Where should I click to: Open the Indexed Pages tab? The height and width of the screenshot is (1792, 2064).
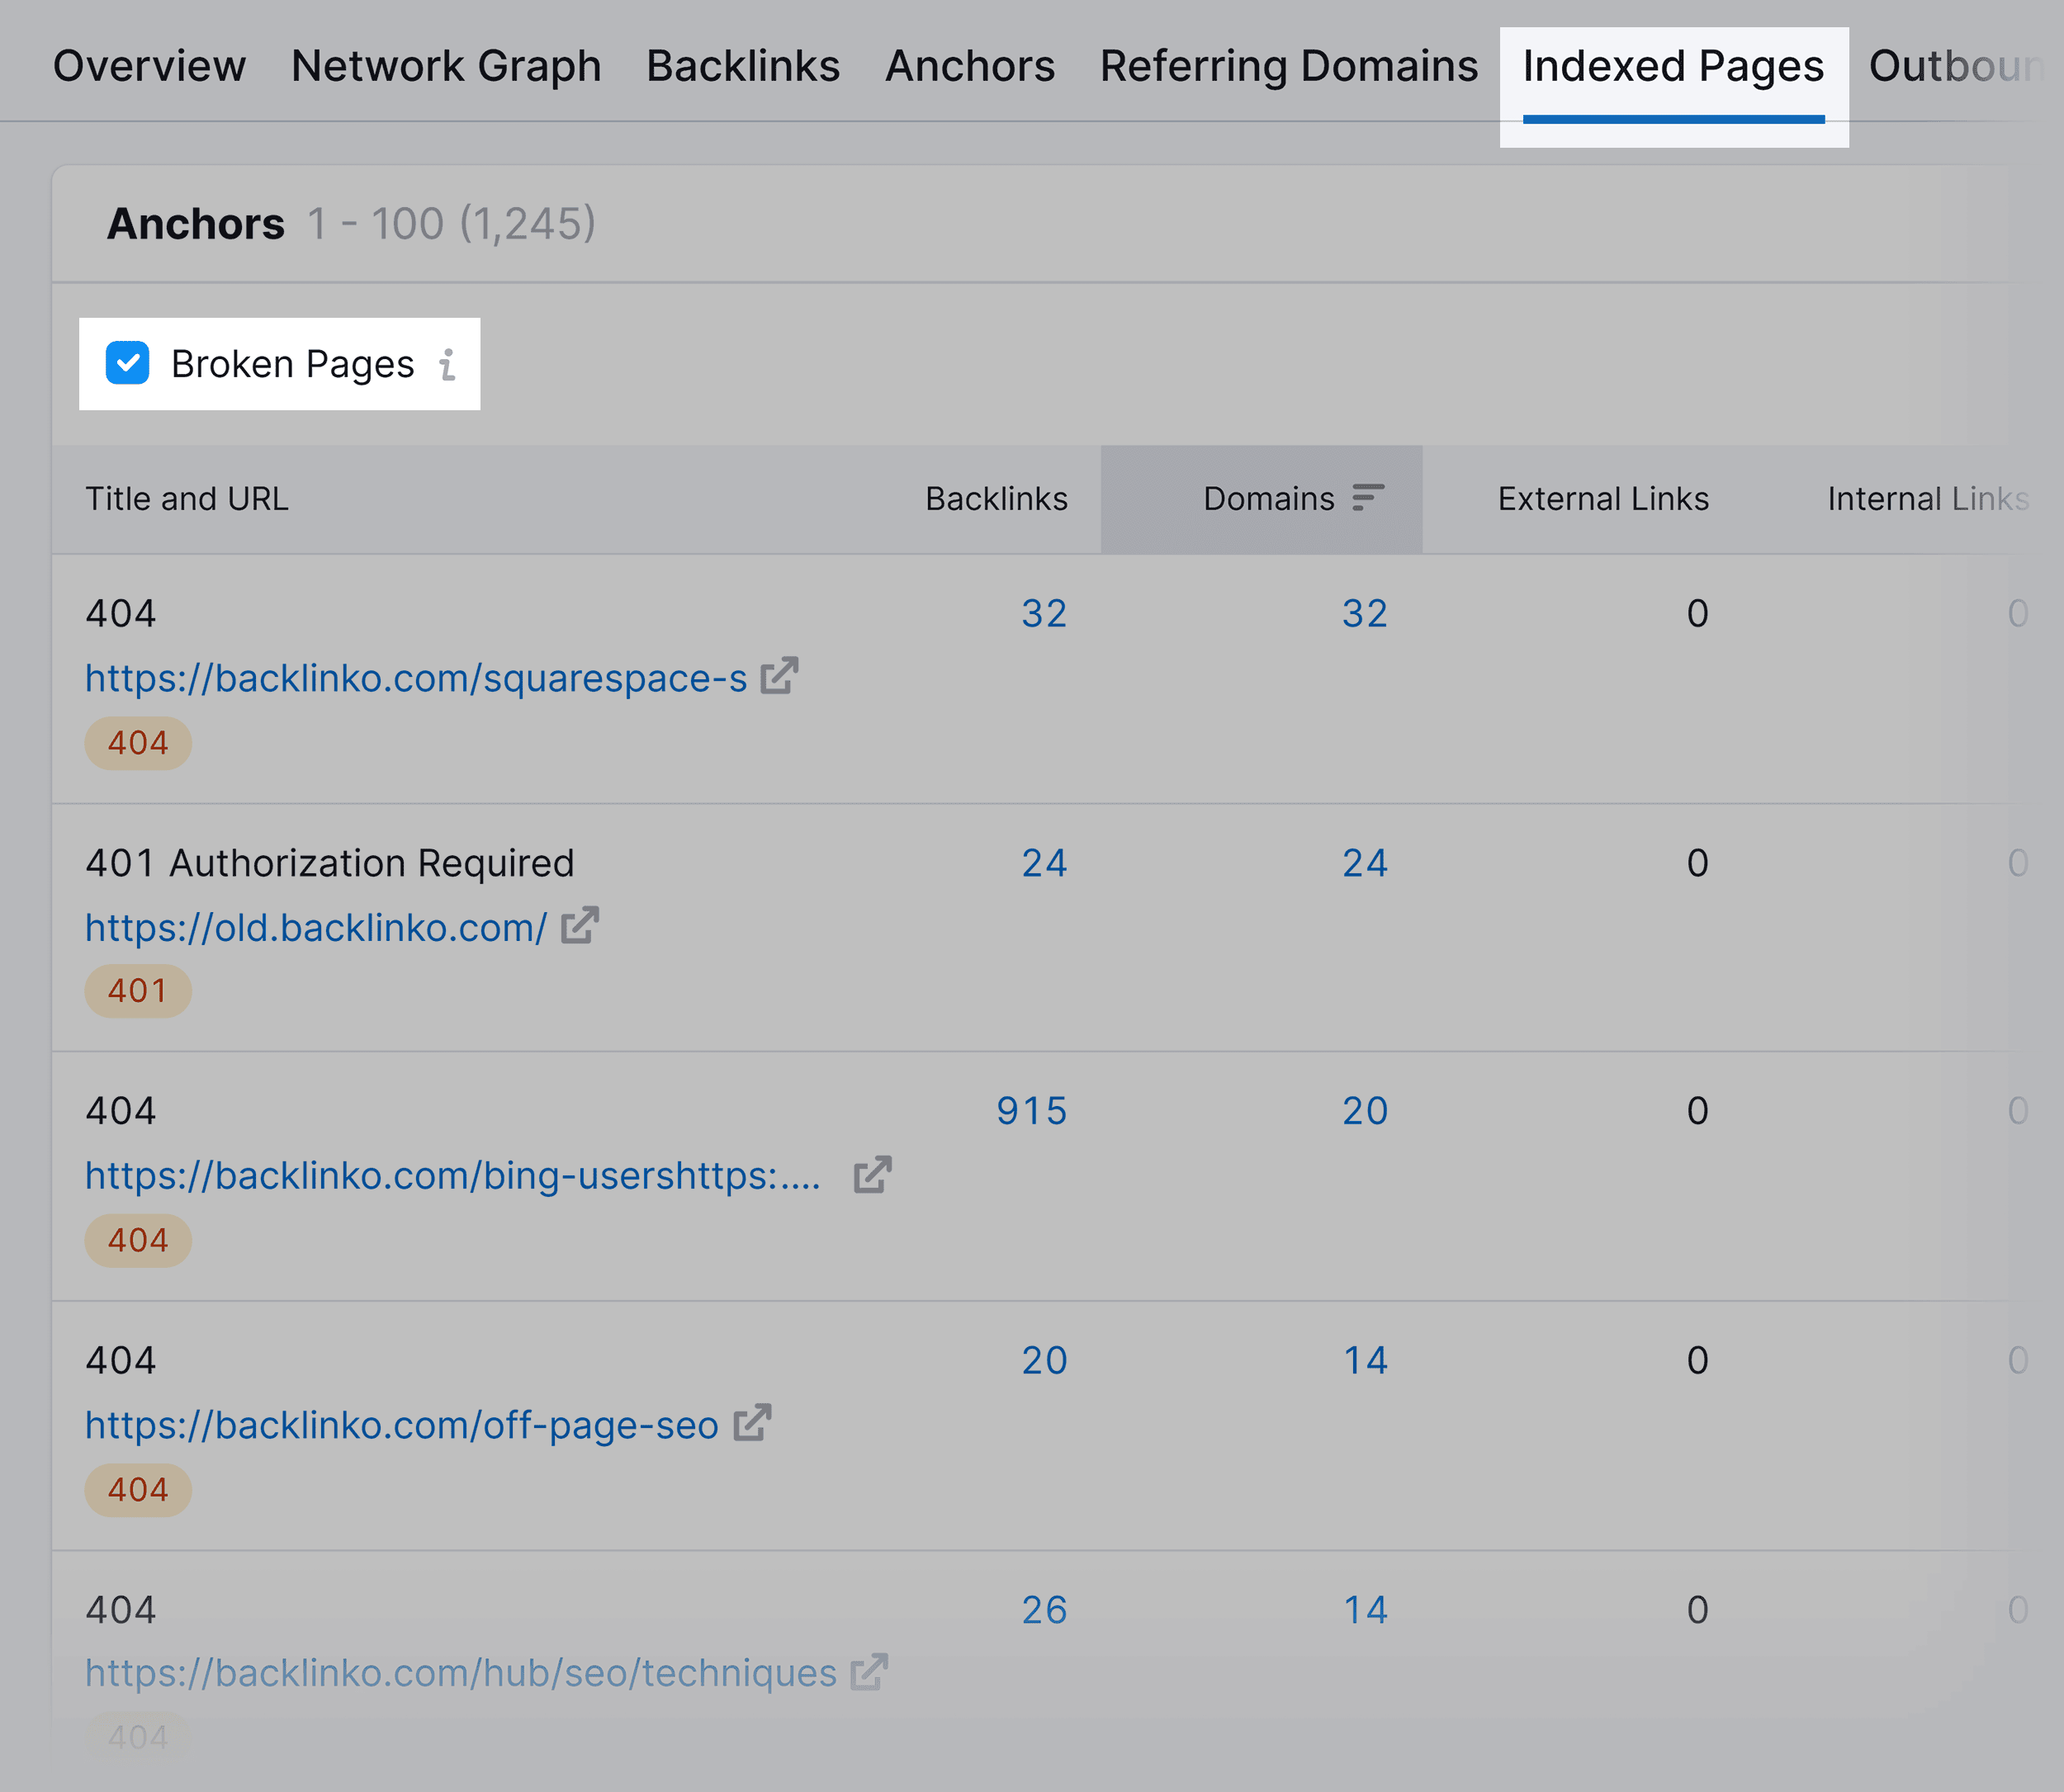point(1669,61)
